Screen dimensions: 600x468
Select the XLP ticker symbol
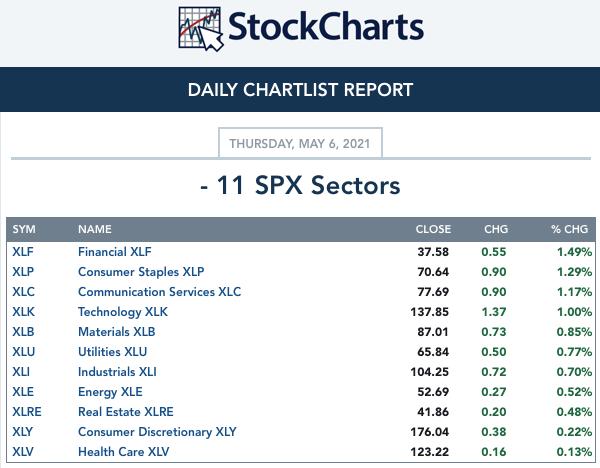[x=23, y=272]
